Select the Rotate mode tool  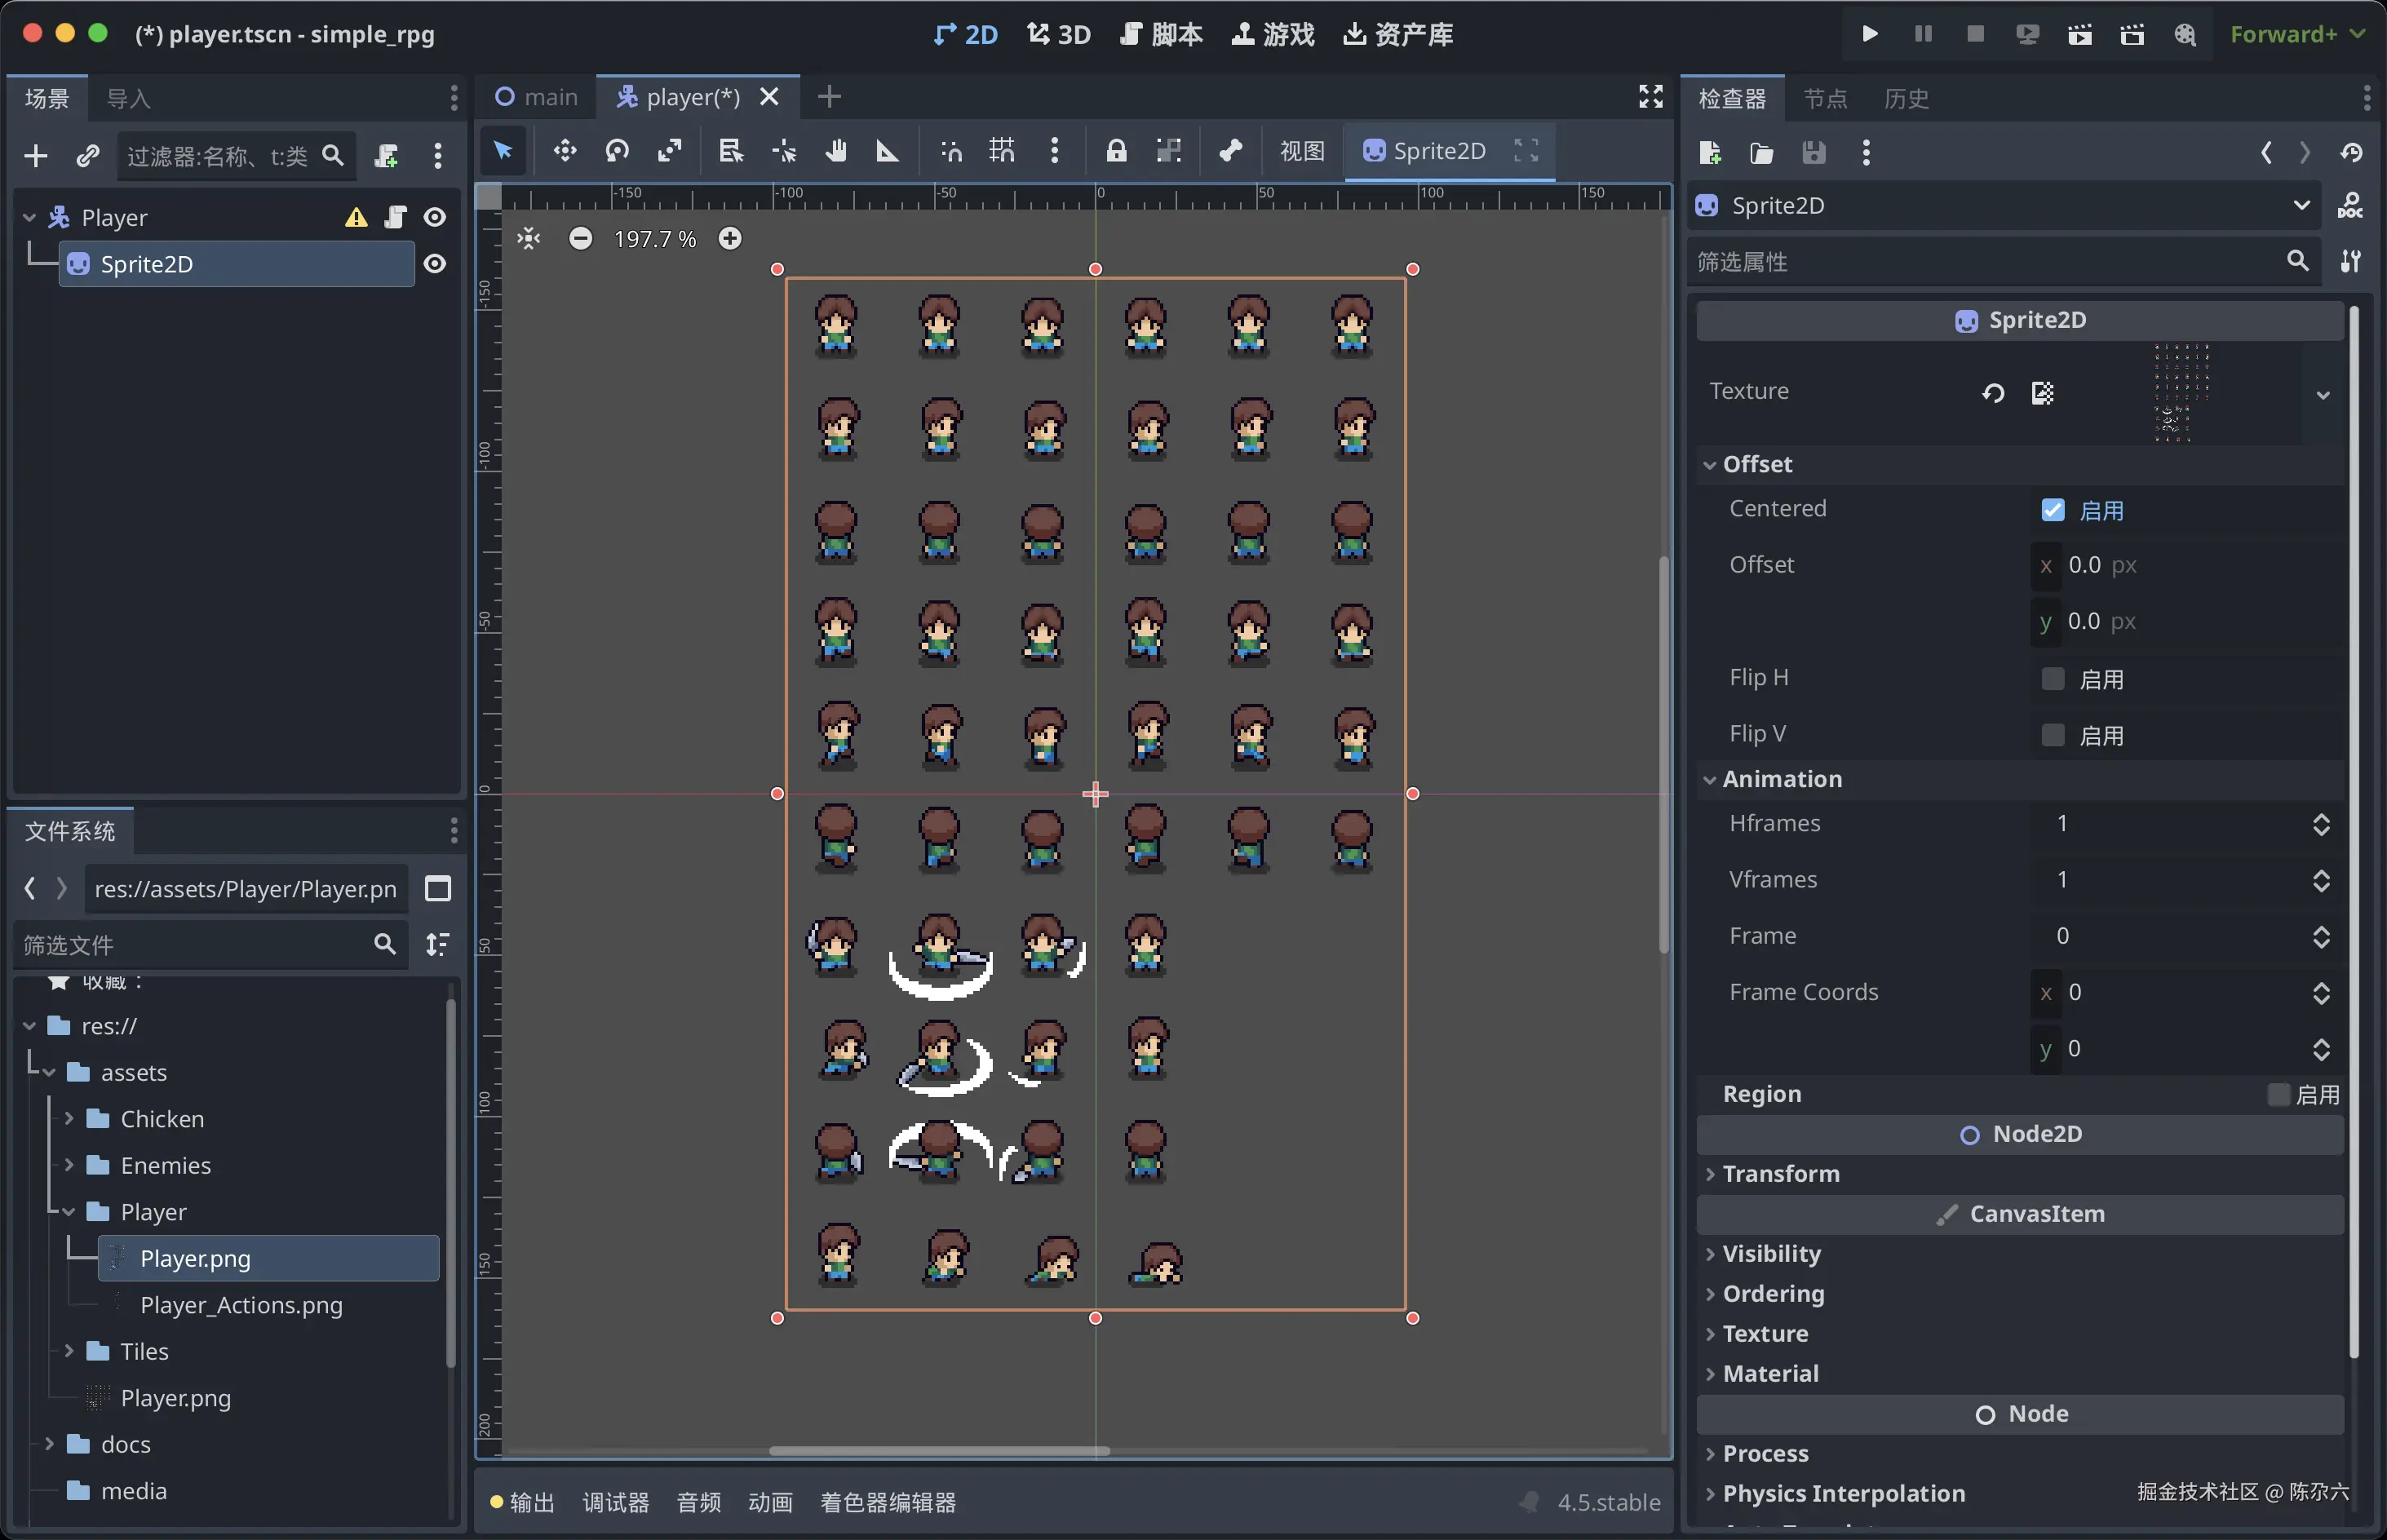[x=617, y=151]
